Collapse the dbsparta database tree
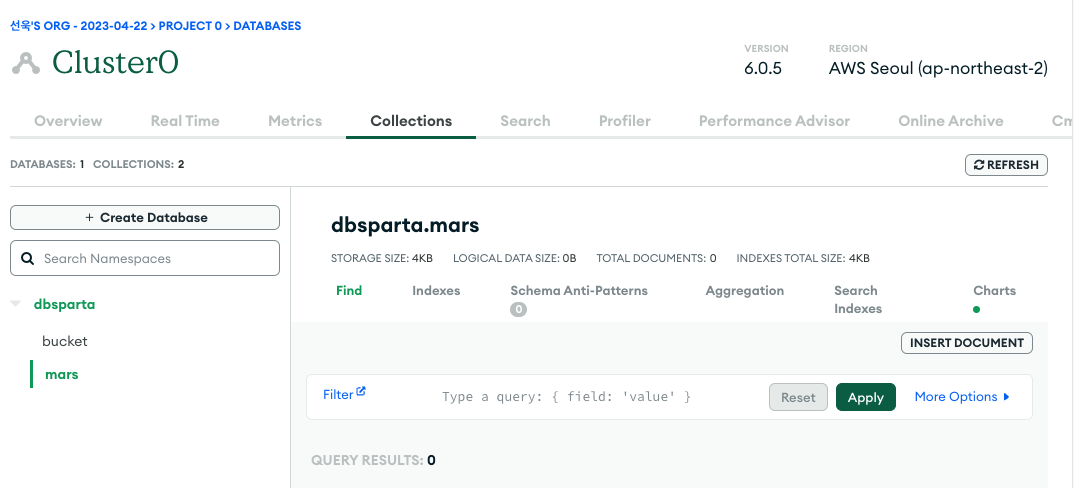The height and width of the screenshot is (488, 1074). point(16,304)
